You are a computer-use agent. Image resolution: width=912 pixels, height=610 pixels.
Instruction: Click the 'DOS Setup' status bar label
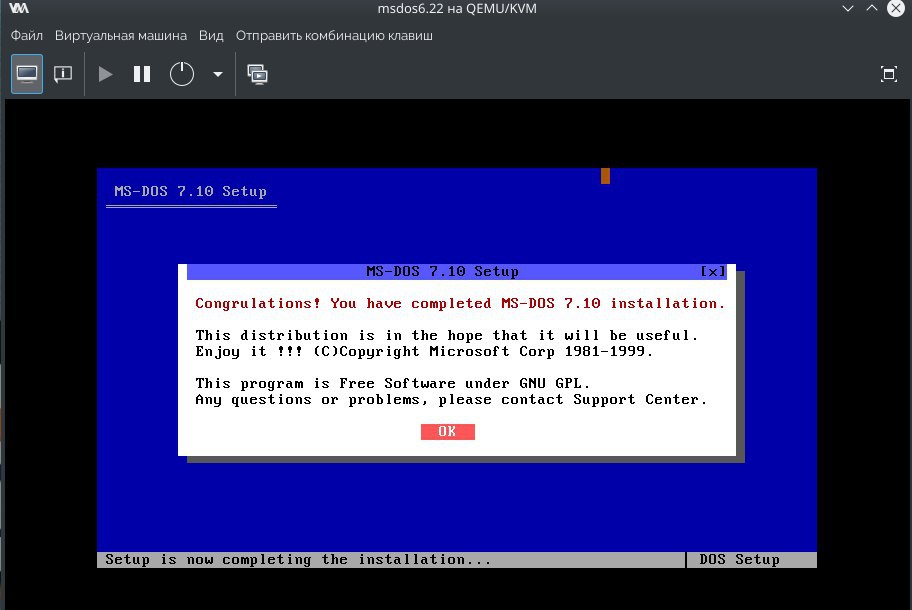739,559
